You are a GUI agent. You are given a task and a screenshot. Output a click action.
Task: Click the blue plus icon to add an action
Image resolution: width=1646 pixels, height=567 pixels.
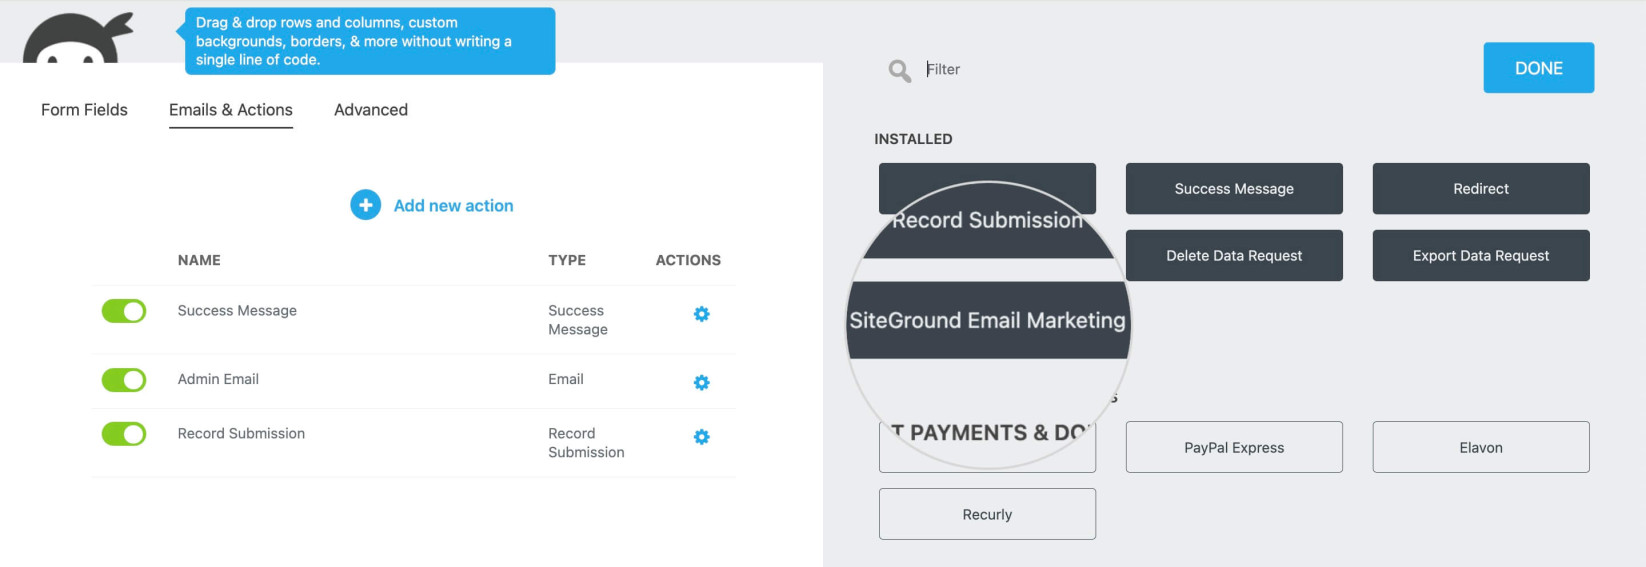[x=365, y=205]
